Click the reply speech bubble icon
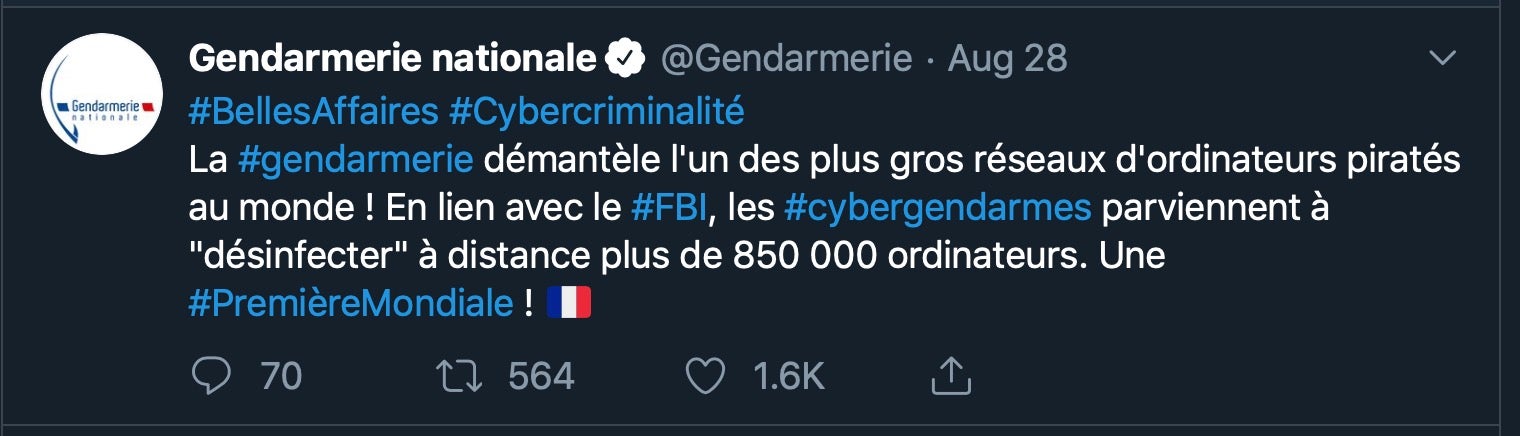Viewport: 1520px width, 436px height. tap(211, 376)
